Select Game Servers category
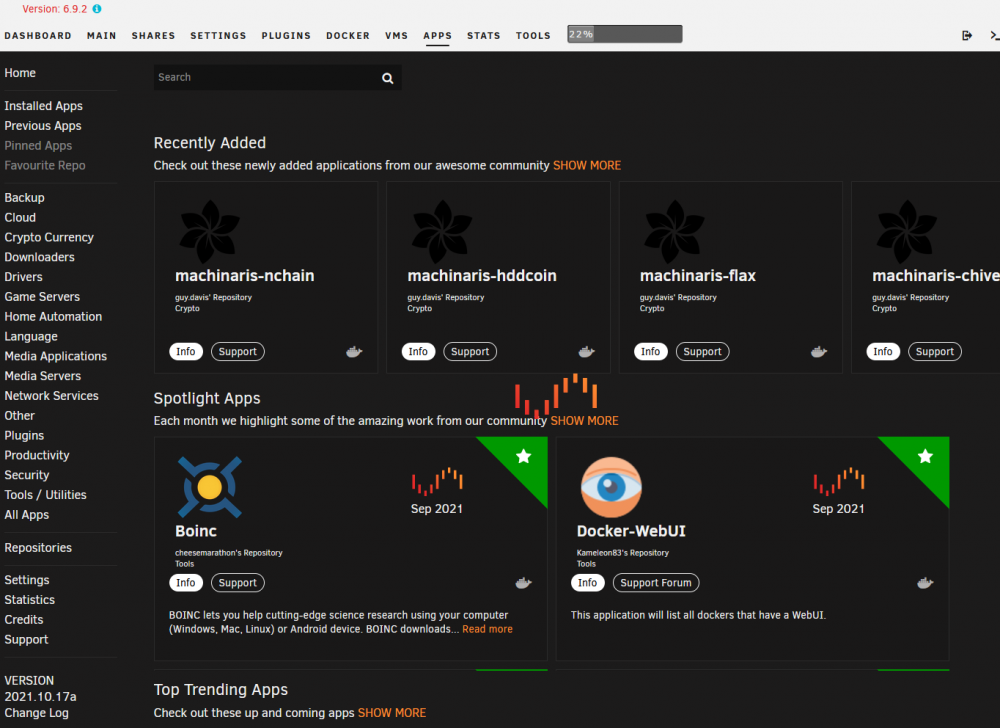 point(42,297)
